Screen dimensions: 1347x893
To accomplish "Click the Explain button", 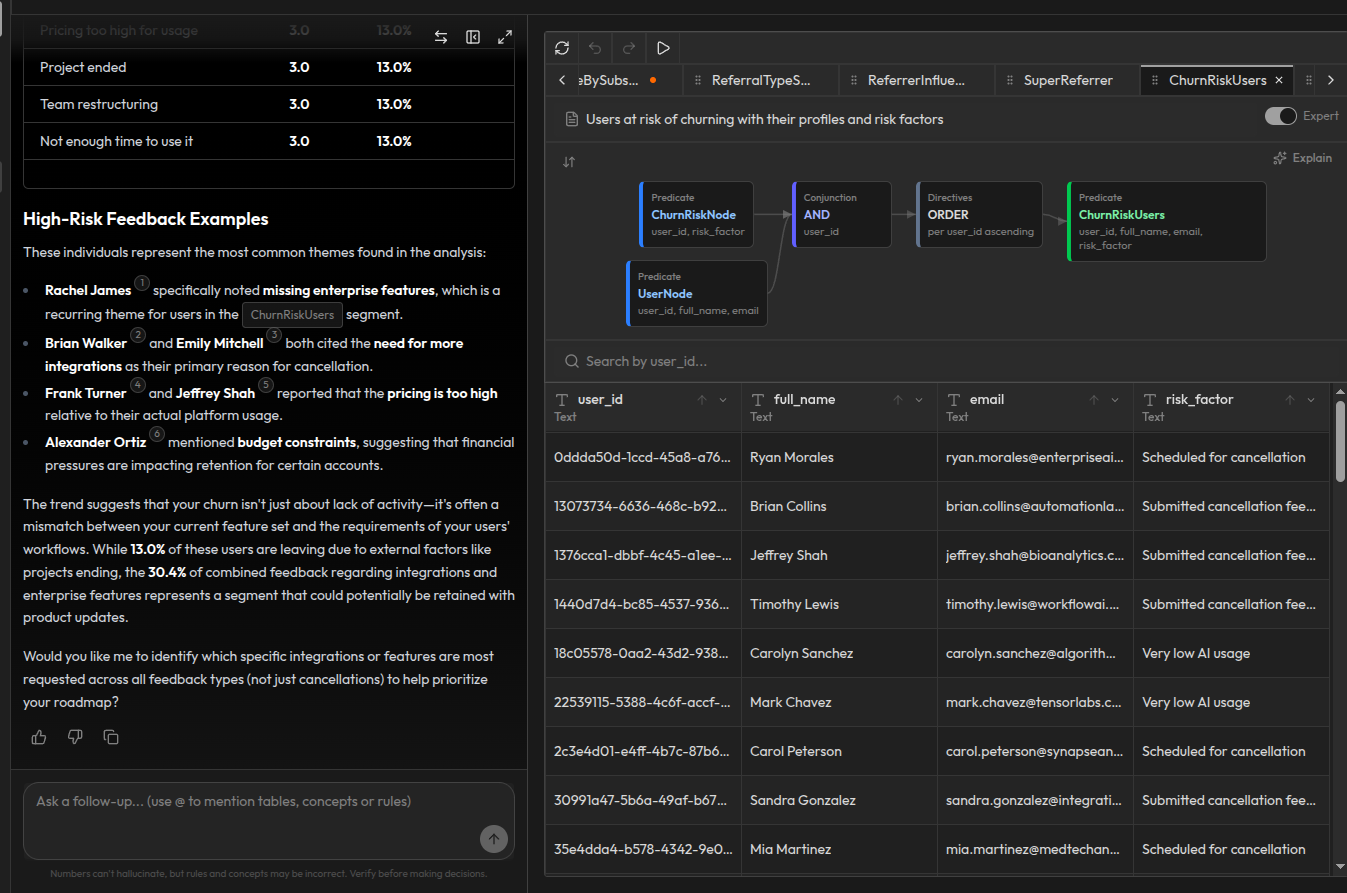I will (1302, 157).
